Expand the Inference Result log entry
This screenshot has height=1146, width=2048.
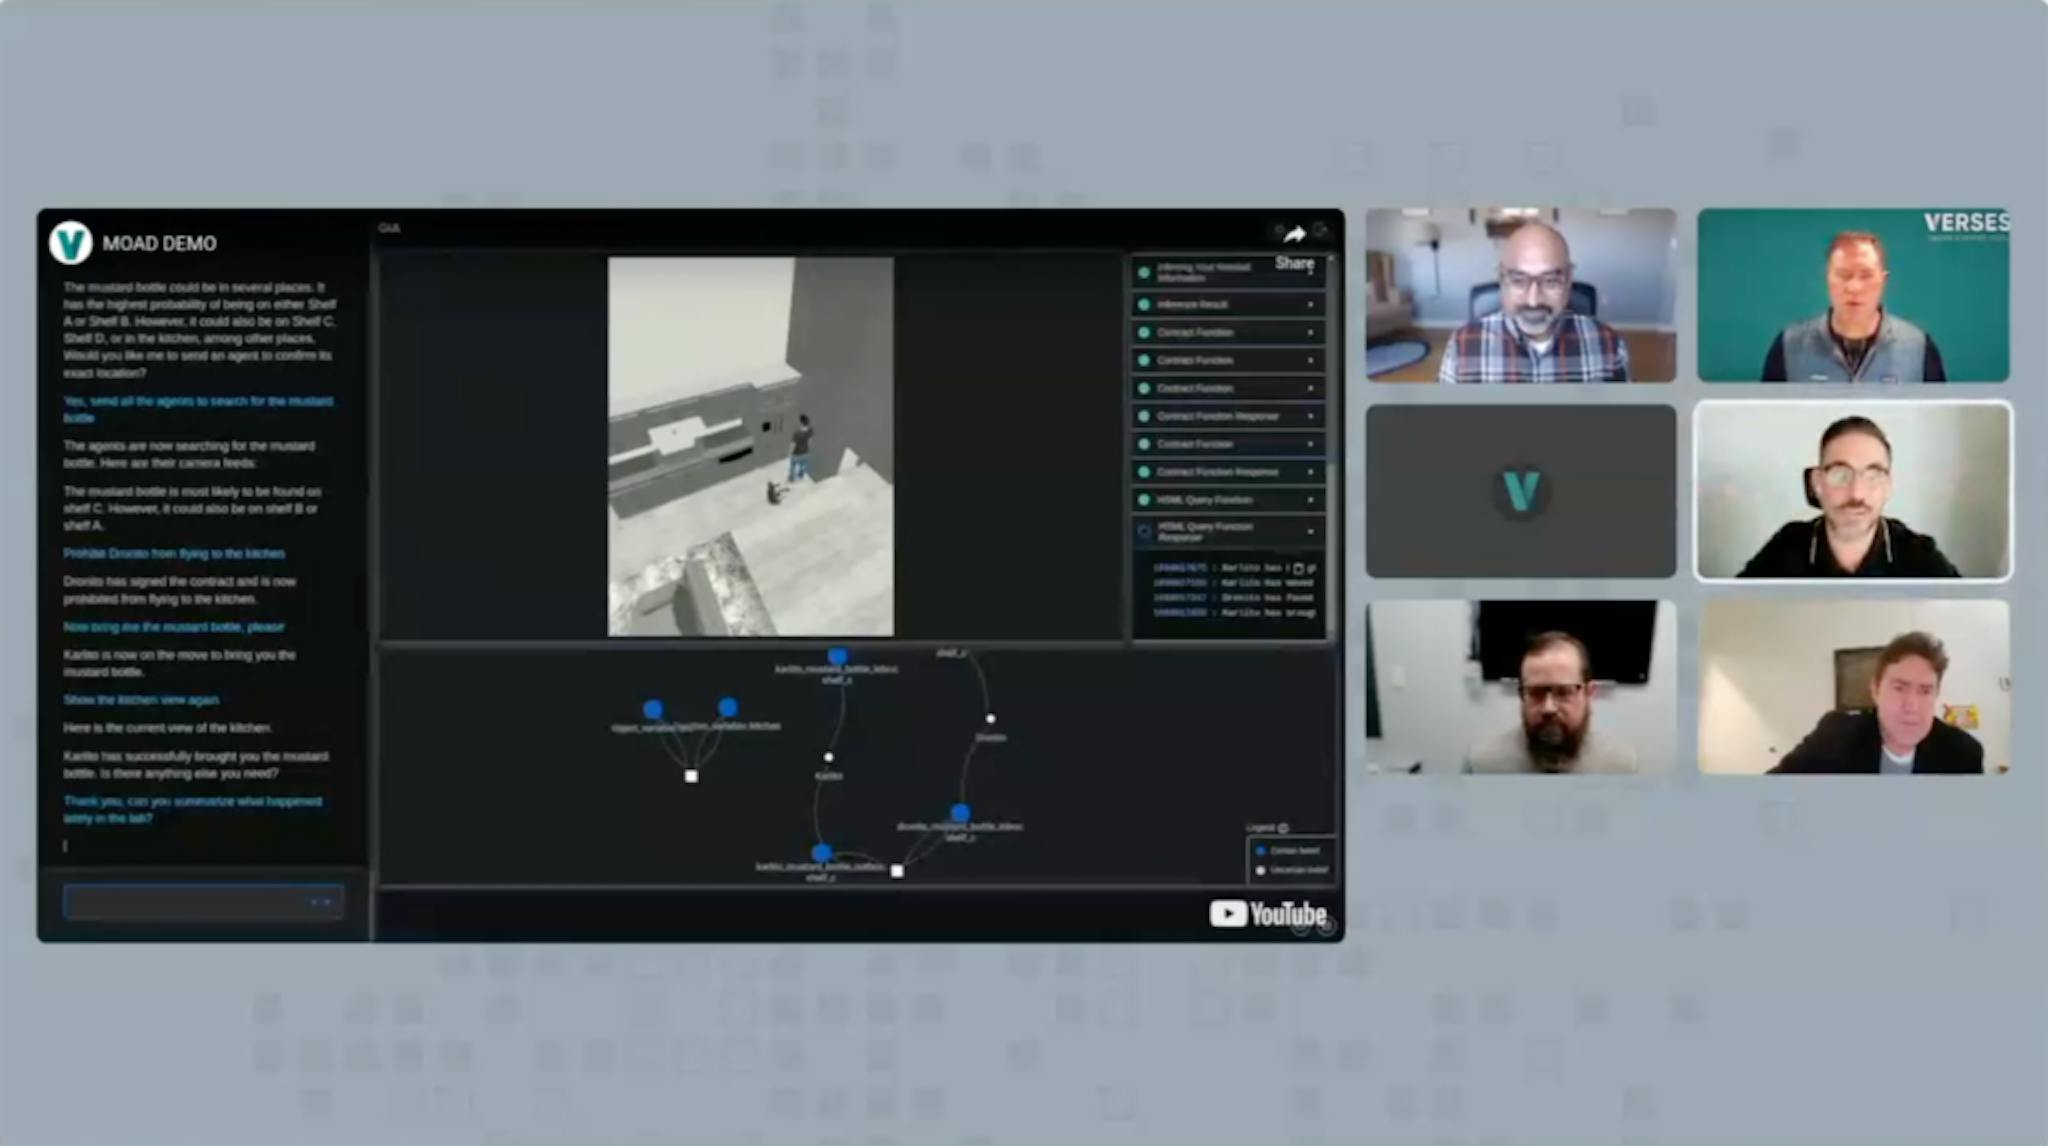(x=1310, y=304)
